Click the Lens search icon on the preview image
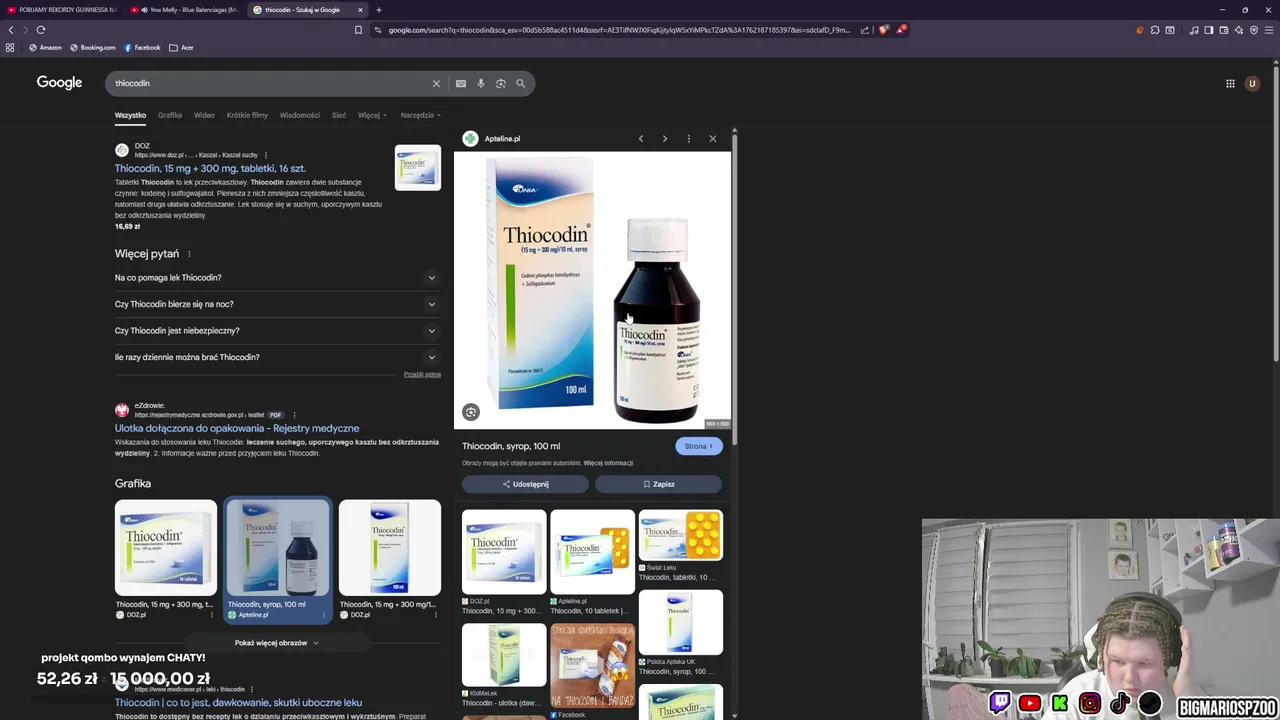Viewport: 1280px width, 720px height. [471, 412]
